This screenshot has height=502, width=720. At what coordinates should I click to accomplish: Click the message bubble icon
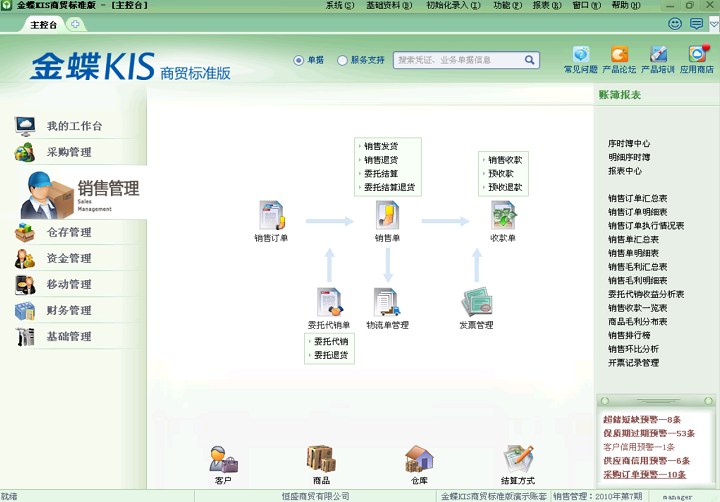point(697,24)
